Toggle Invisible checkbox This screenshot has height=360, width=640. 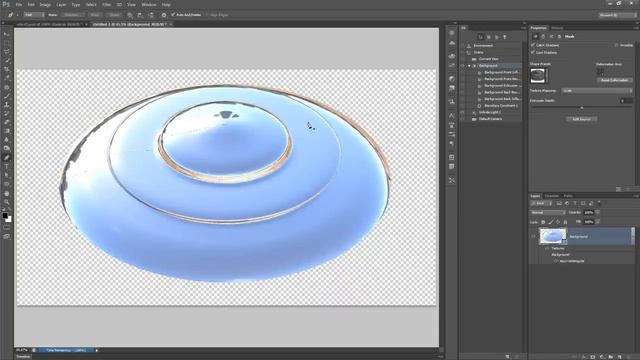coord(616,45)
